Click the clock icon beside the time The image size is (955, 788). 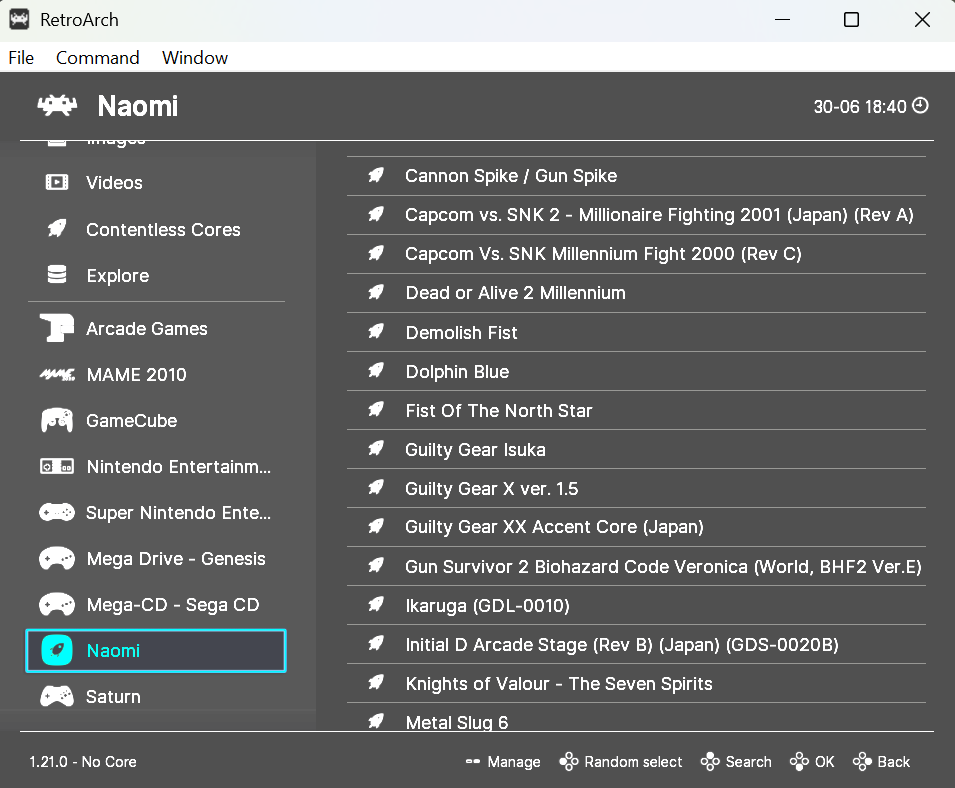point(920,105)
